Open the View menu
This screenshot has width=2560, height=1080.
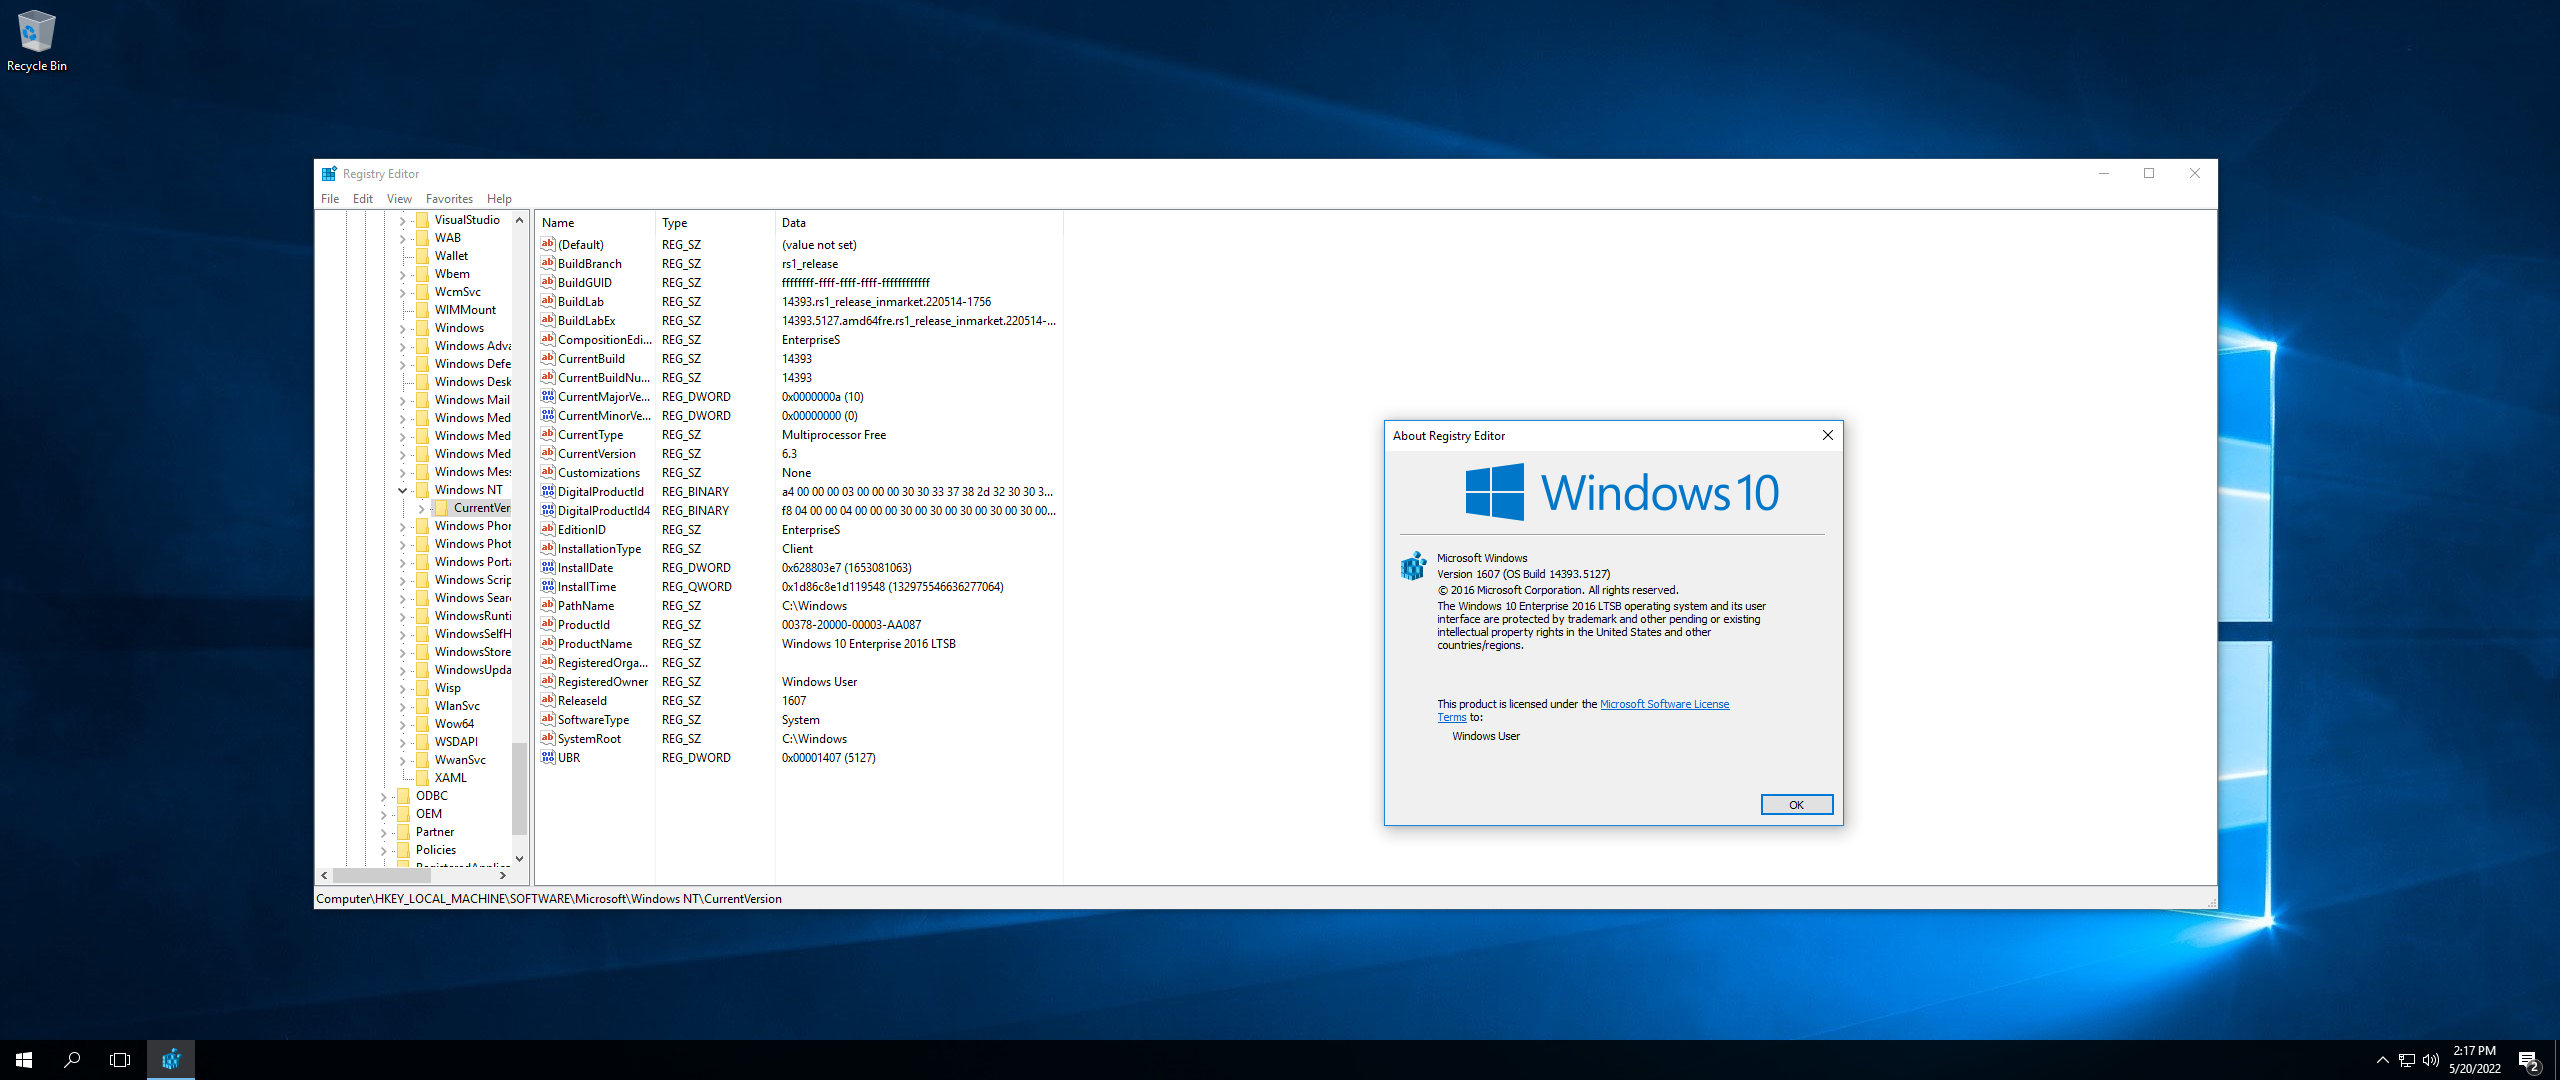[x=399, y=199]
